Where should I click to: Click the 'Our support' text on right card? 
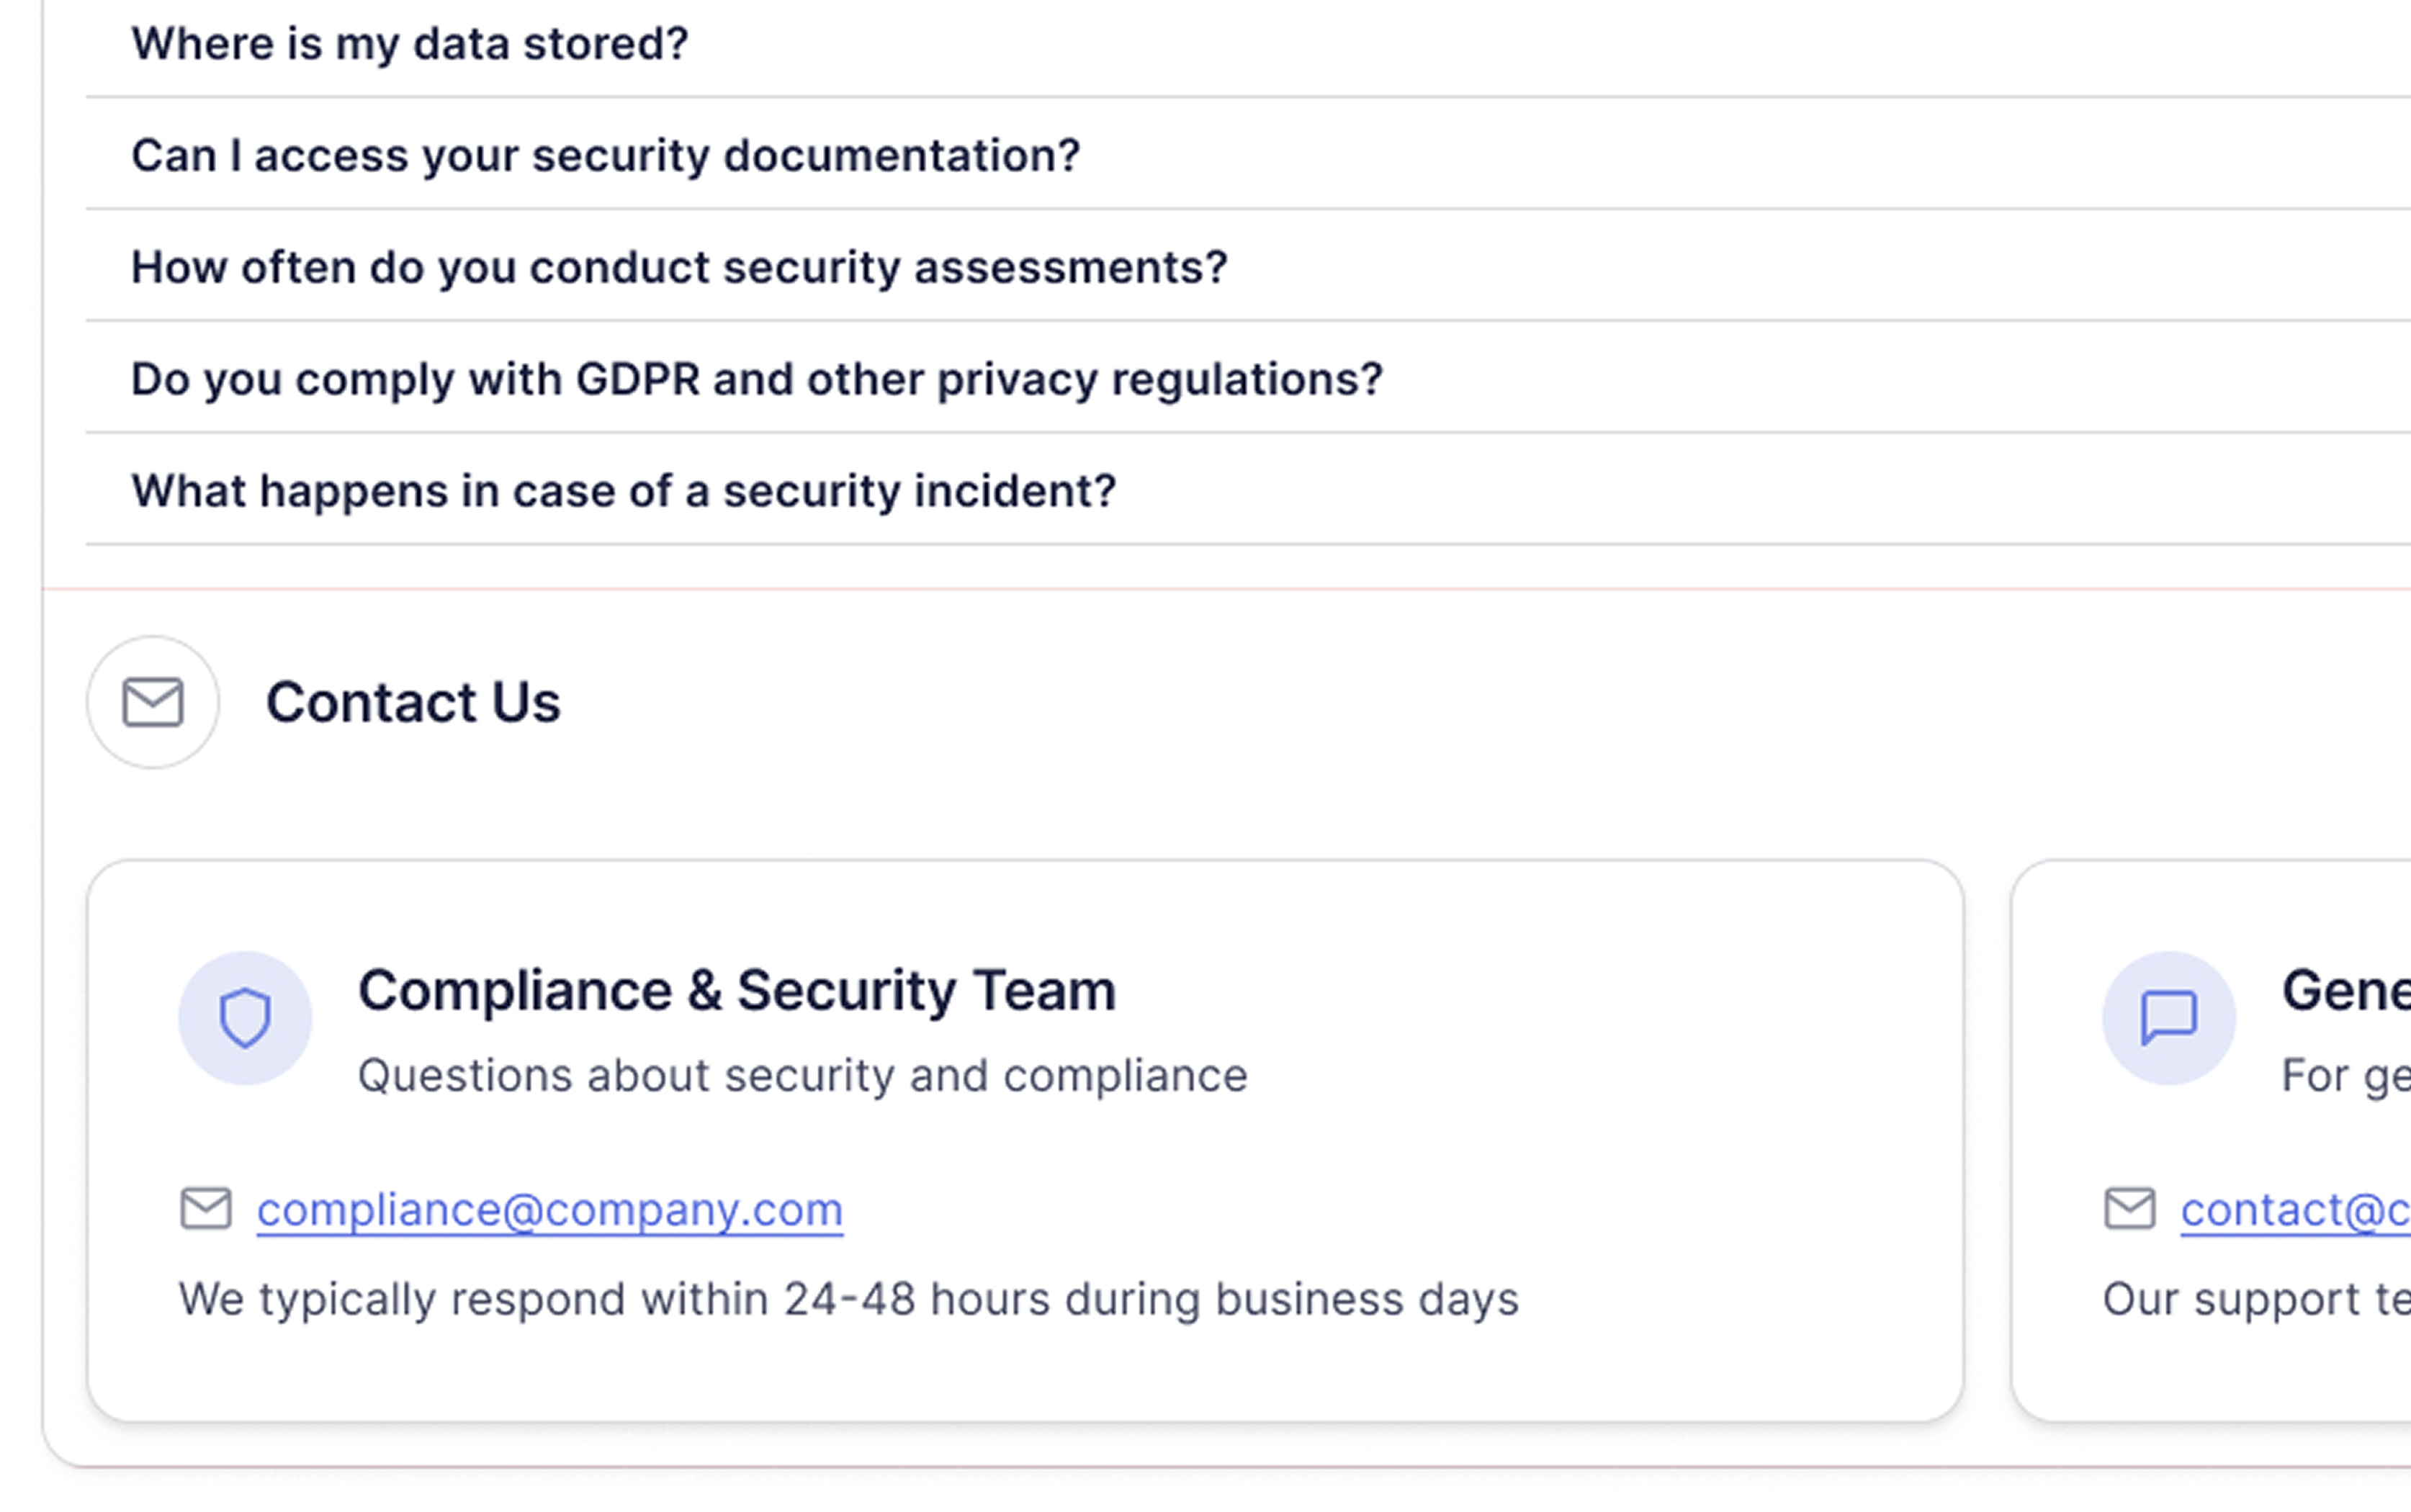2255,1299
